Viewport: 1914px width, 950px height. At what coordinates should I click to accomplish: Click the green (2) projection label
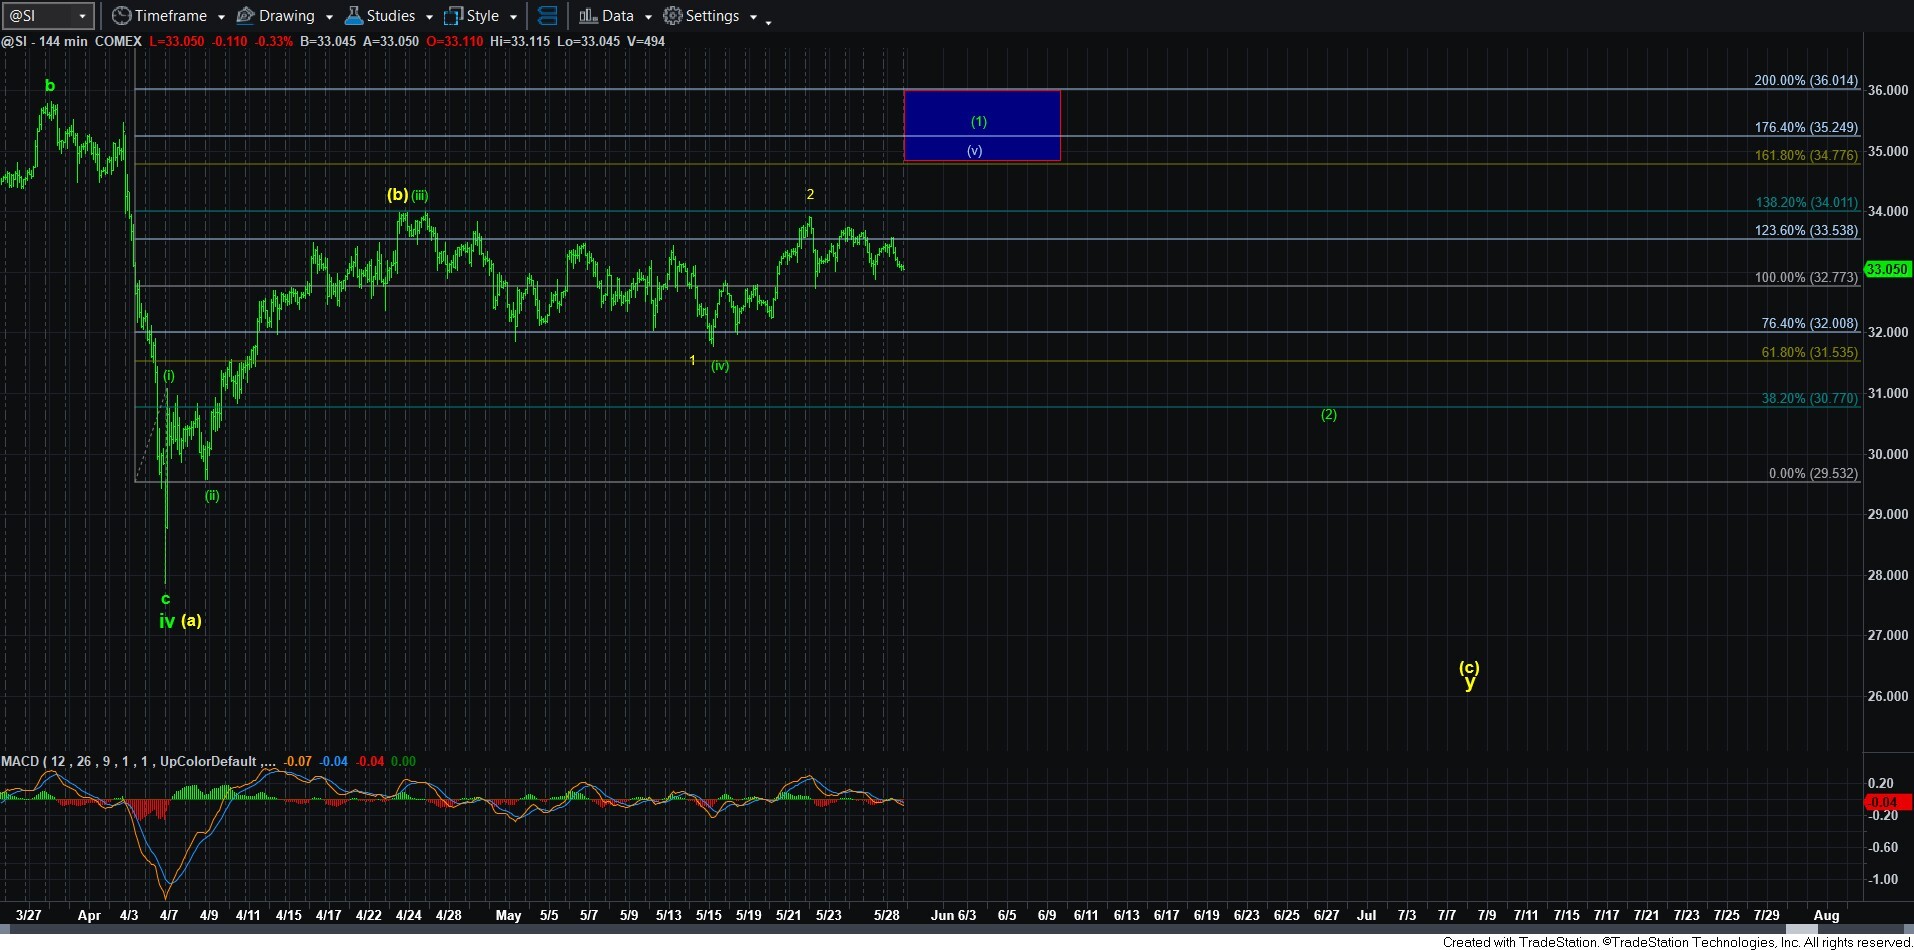1329,414
